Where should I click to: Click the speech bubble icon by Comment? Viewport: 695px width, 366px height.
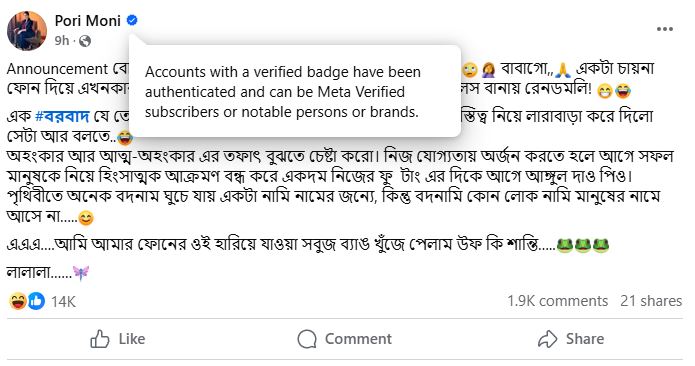coord(307,339)
